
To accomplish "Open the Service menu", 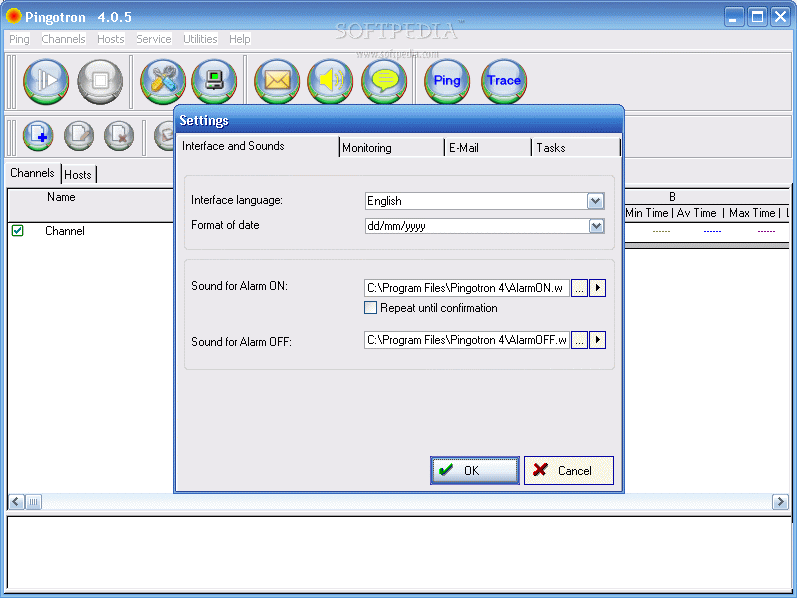I will point(154,39).
